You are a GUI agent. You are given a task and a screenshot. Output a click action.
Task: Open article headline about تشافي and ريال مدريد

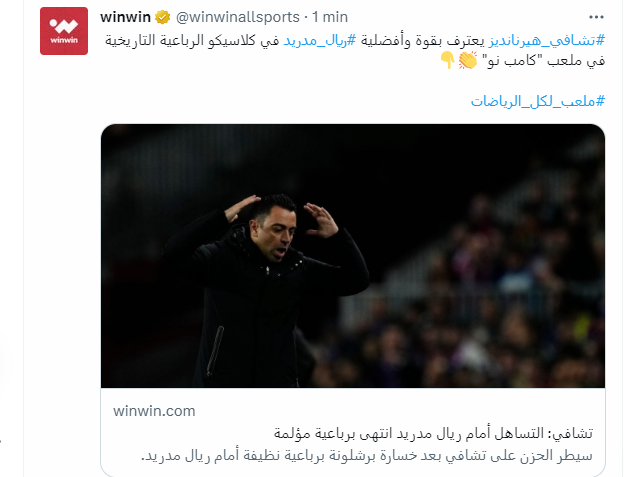click(433, 433)
